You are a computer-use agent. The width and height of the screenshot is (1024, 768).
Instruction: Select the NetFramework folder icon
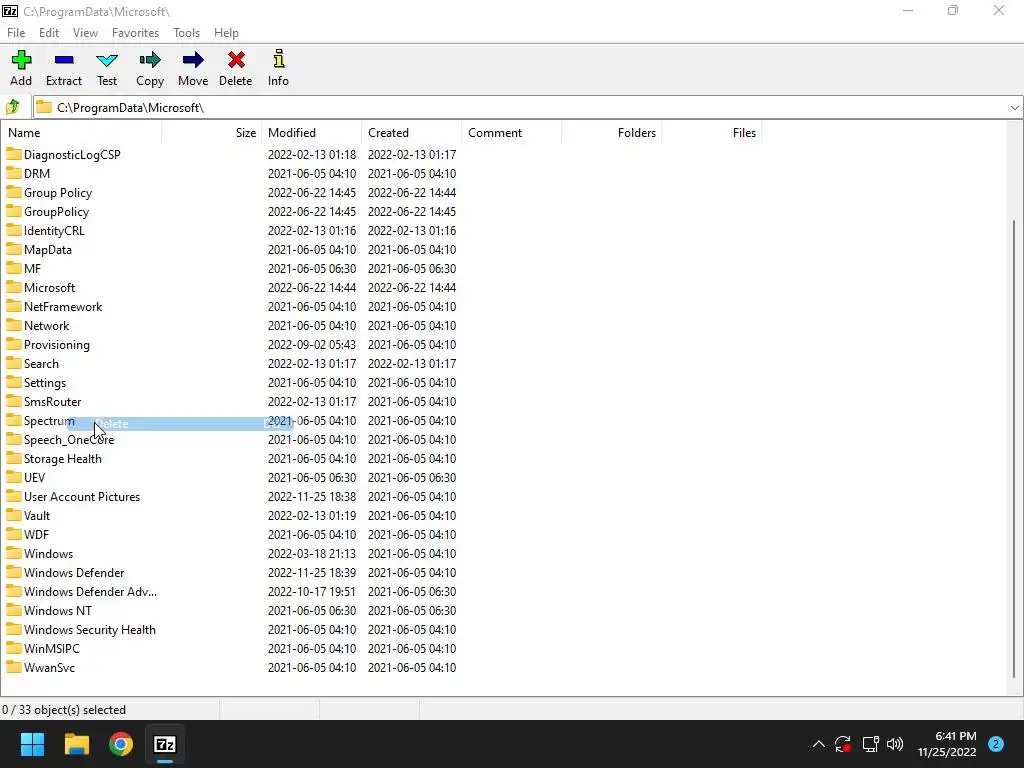coord(14,306)
